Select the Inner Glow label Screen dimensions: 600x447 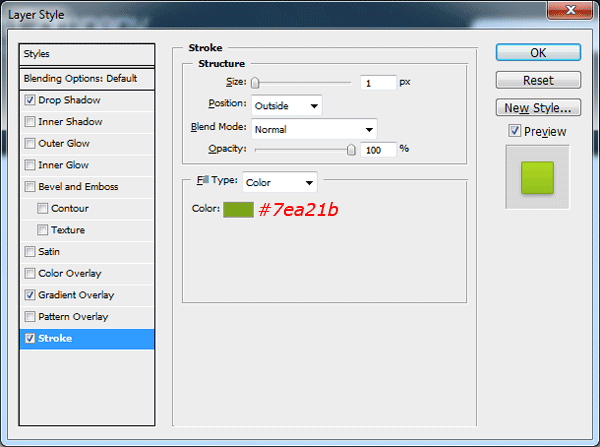pos(64,165)
